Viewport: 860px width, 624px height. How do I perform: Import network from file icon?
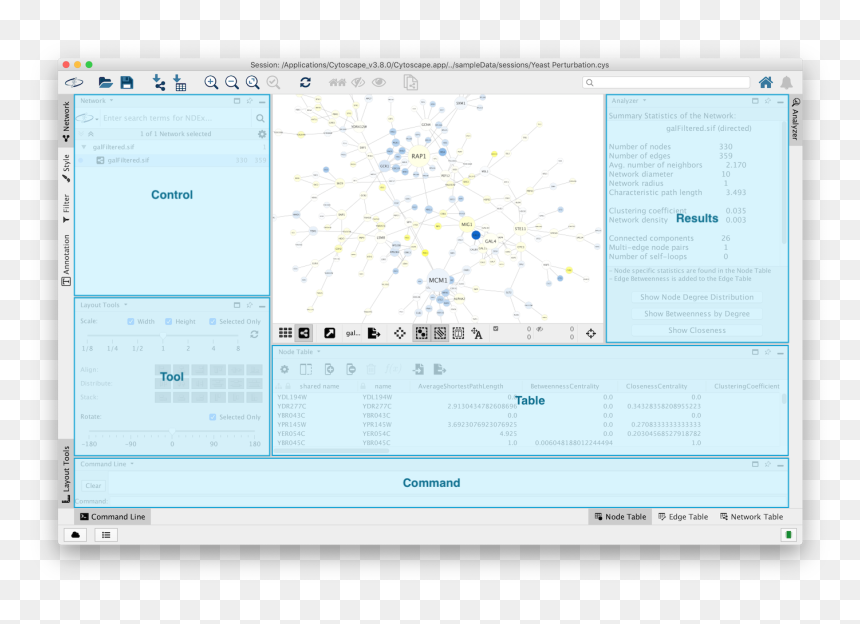coord(159,83)
